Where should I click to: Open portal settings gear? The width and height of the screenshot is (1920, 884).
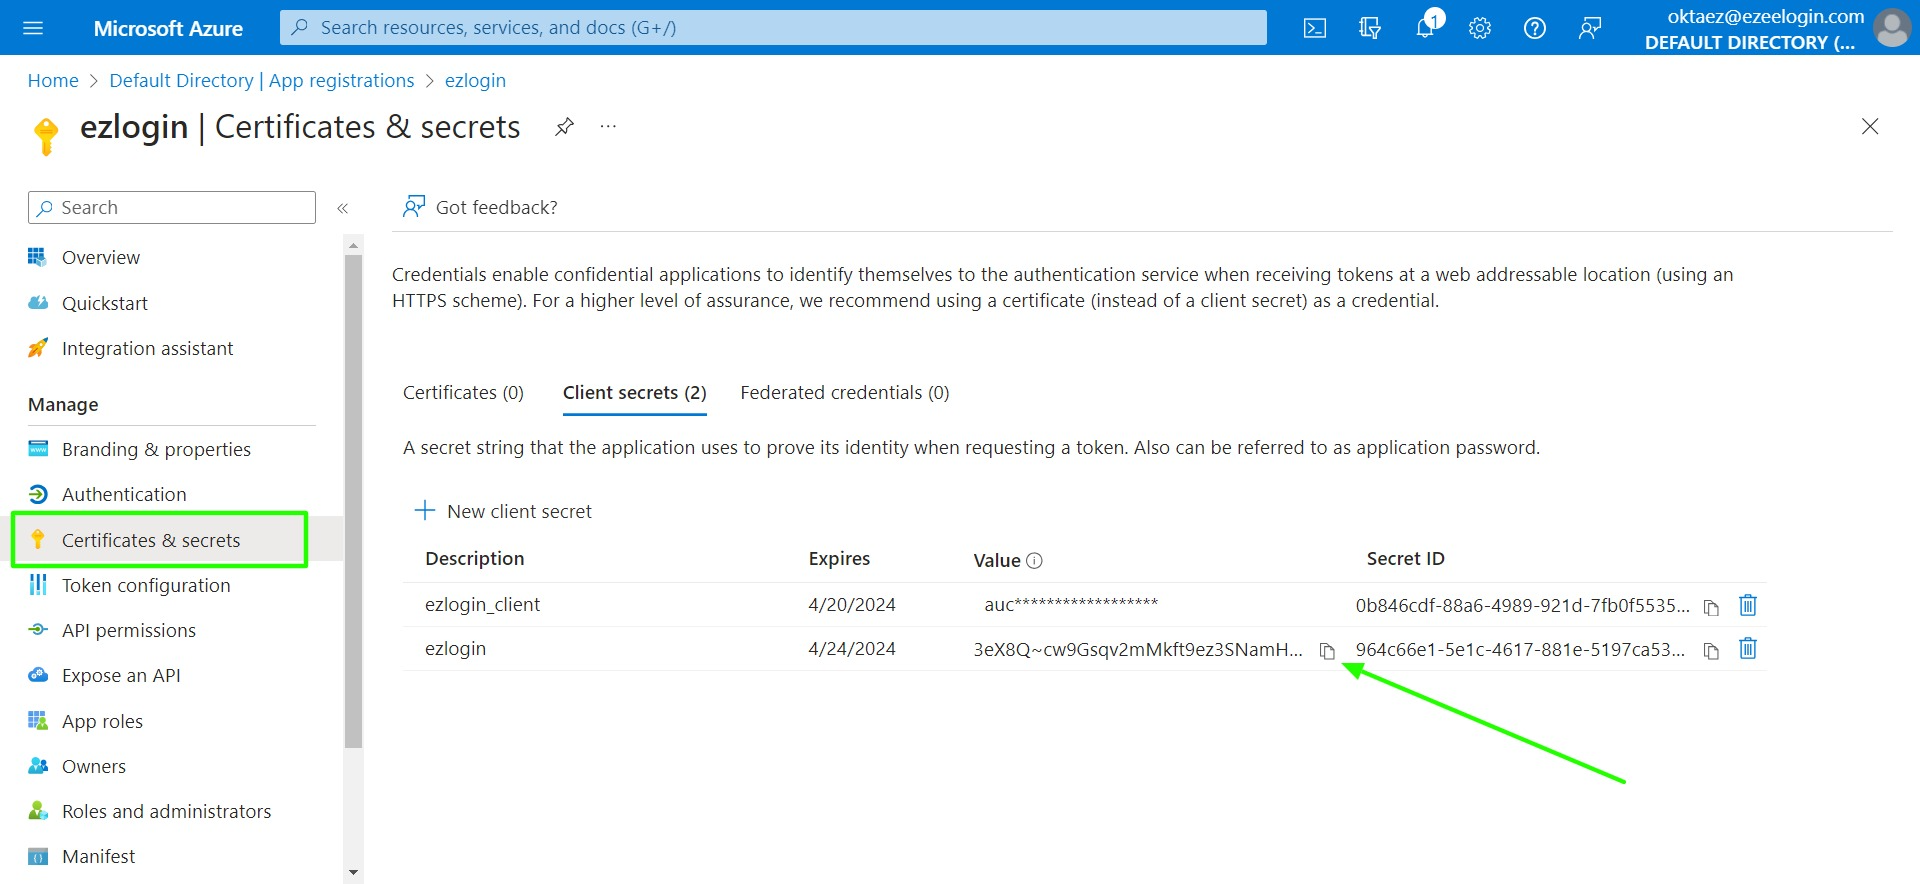coord(1480,28)
